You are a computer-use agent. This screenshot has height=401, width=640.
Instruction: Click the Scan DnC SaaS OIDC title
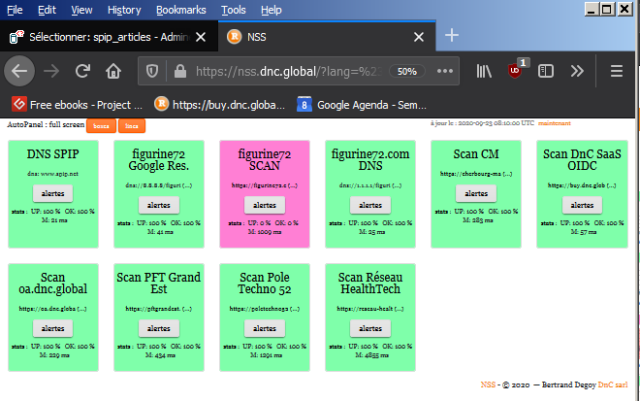pos(582,160)
